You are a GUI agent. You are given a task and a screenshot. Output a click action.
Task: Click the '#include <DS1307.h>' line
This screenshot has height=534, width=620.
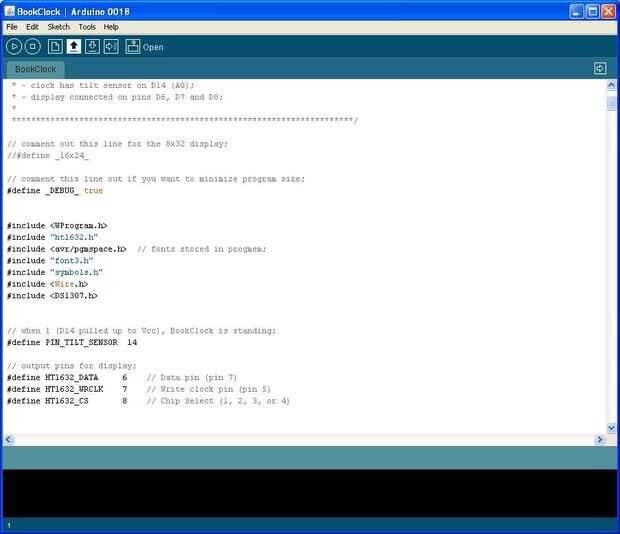coord(53,296)
